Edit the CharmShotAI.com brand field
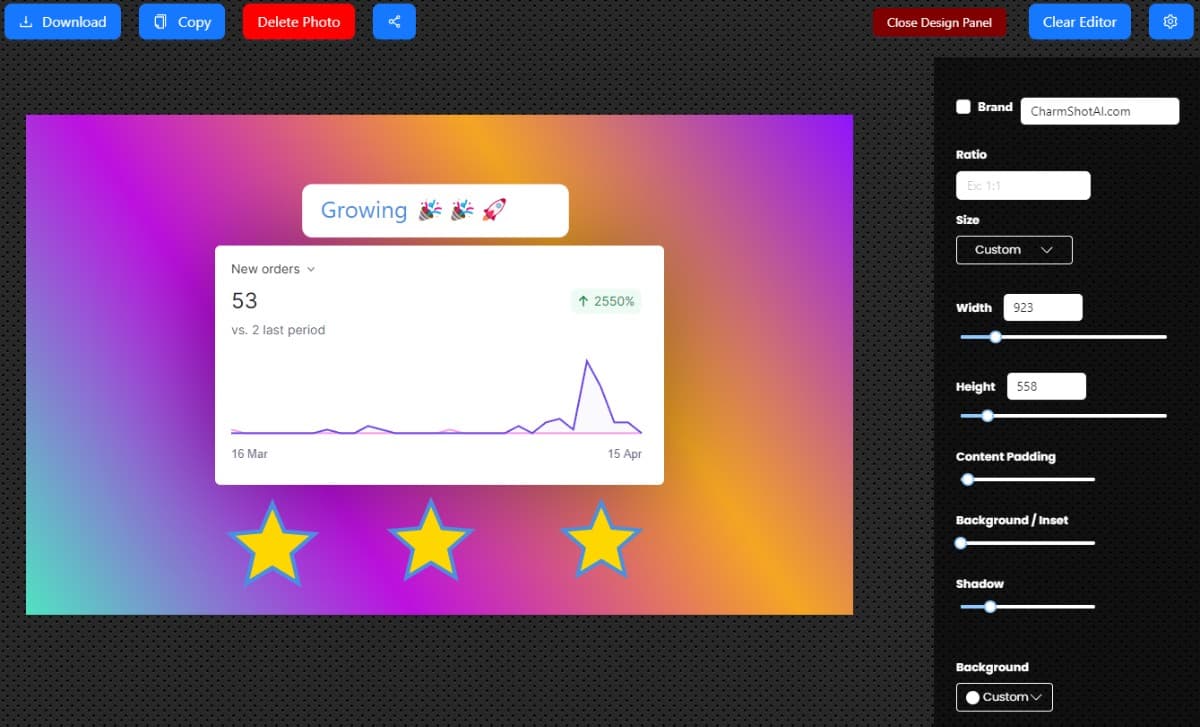Image resolution: width=1200 pixels, height=727 pixels. pyautogui.click(x=1099, y=111)
